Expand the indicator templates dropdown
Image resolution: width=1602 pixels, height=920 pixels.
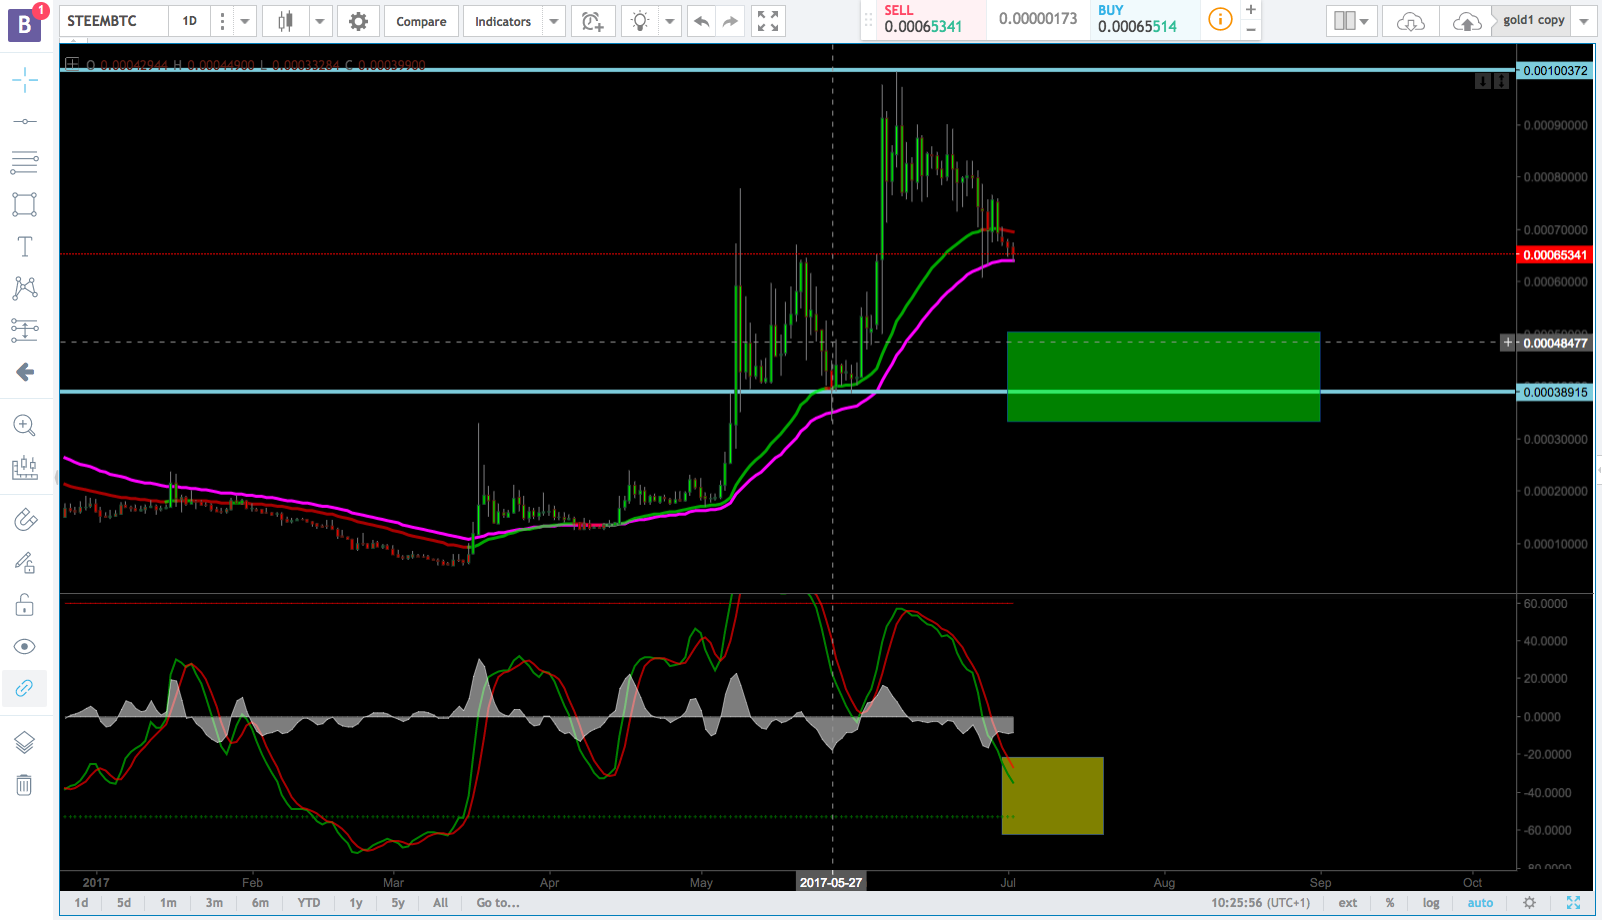554,21
